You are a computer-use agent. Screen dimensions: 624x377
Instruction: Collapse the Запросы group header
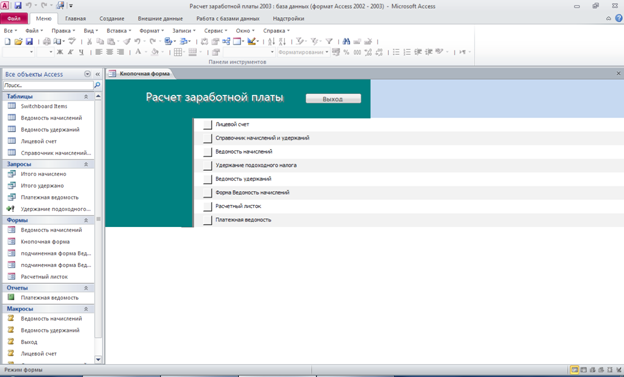[x=86, y=164]
